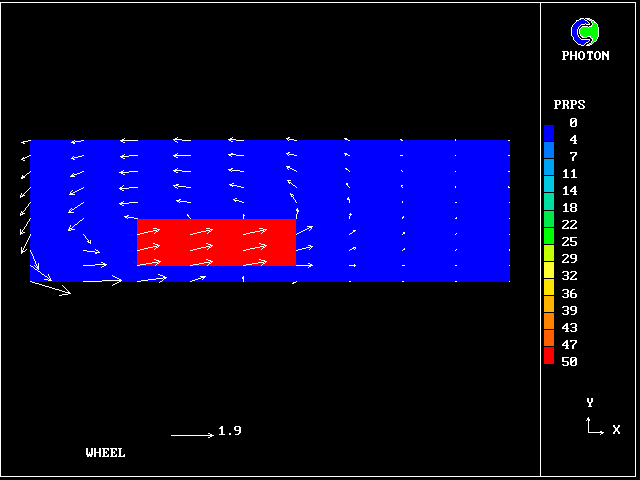Click the legend value label 47

tap(569, 344)
